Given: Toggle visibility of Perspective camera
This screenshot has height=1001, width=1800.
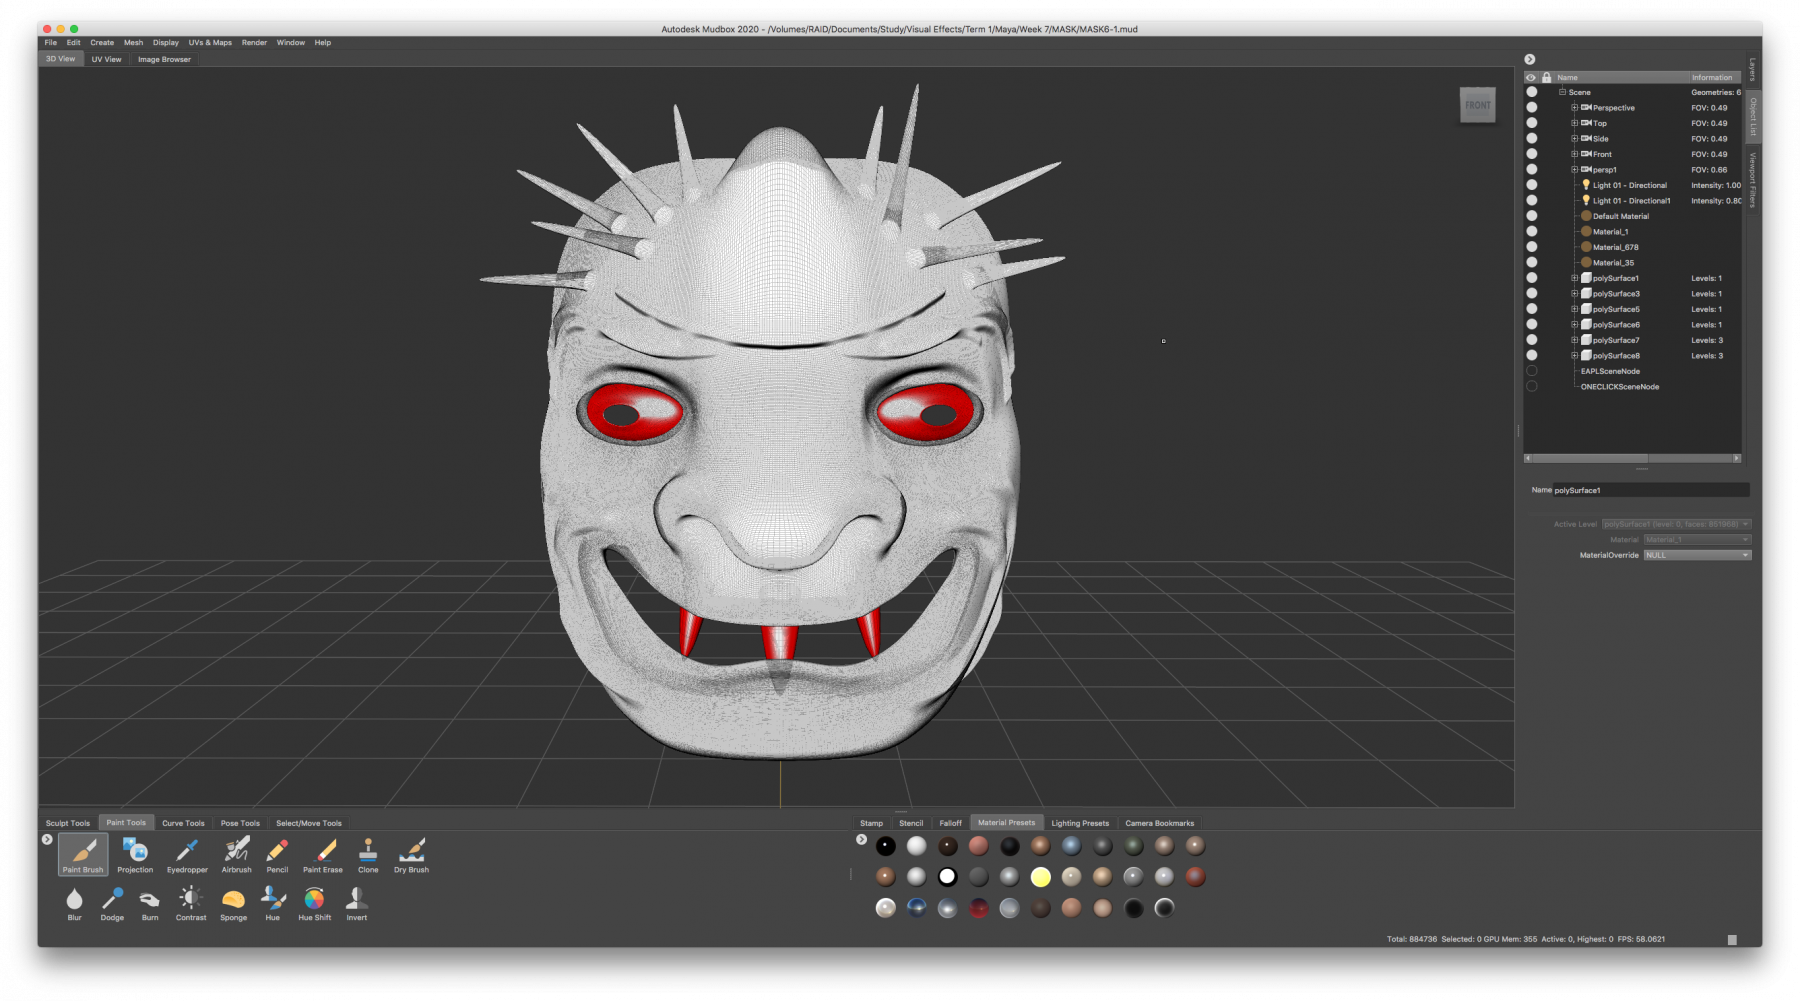Looking at the screenshot, I should coord(1531,108).
